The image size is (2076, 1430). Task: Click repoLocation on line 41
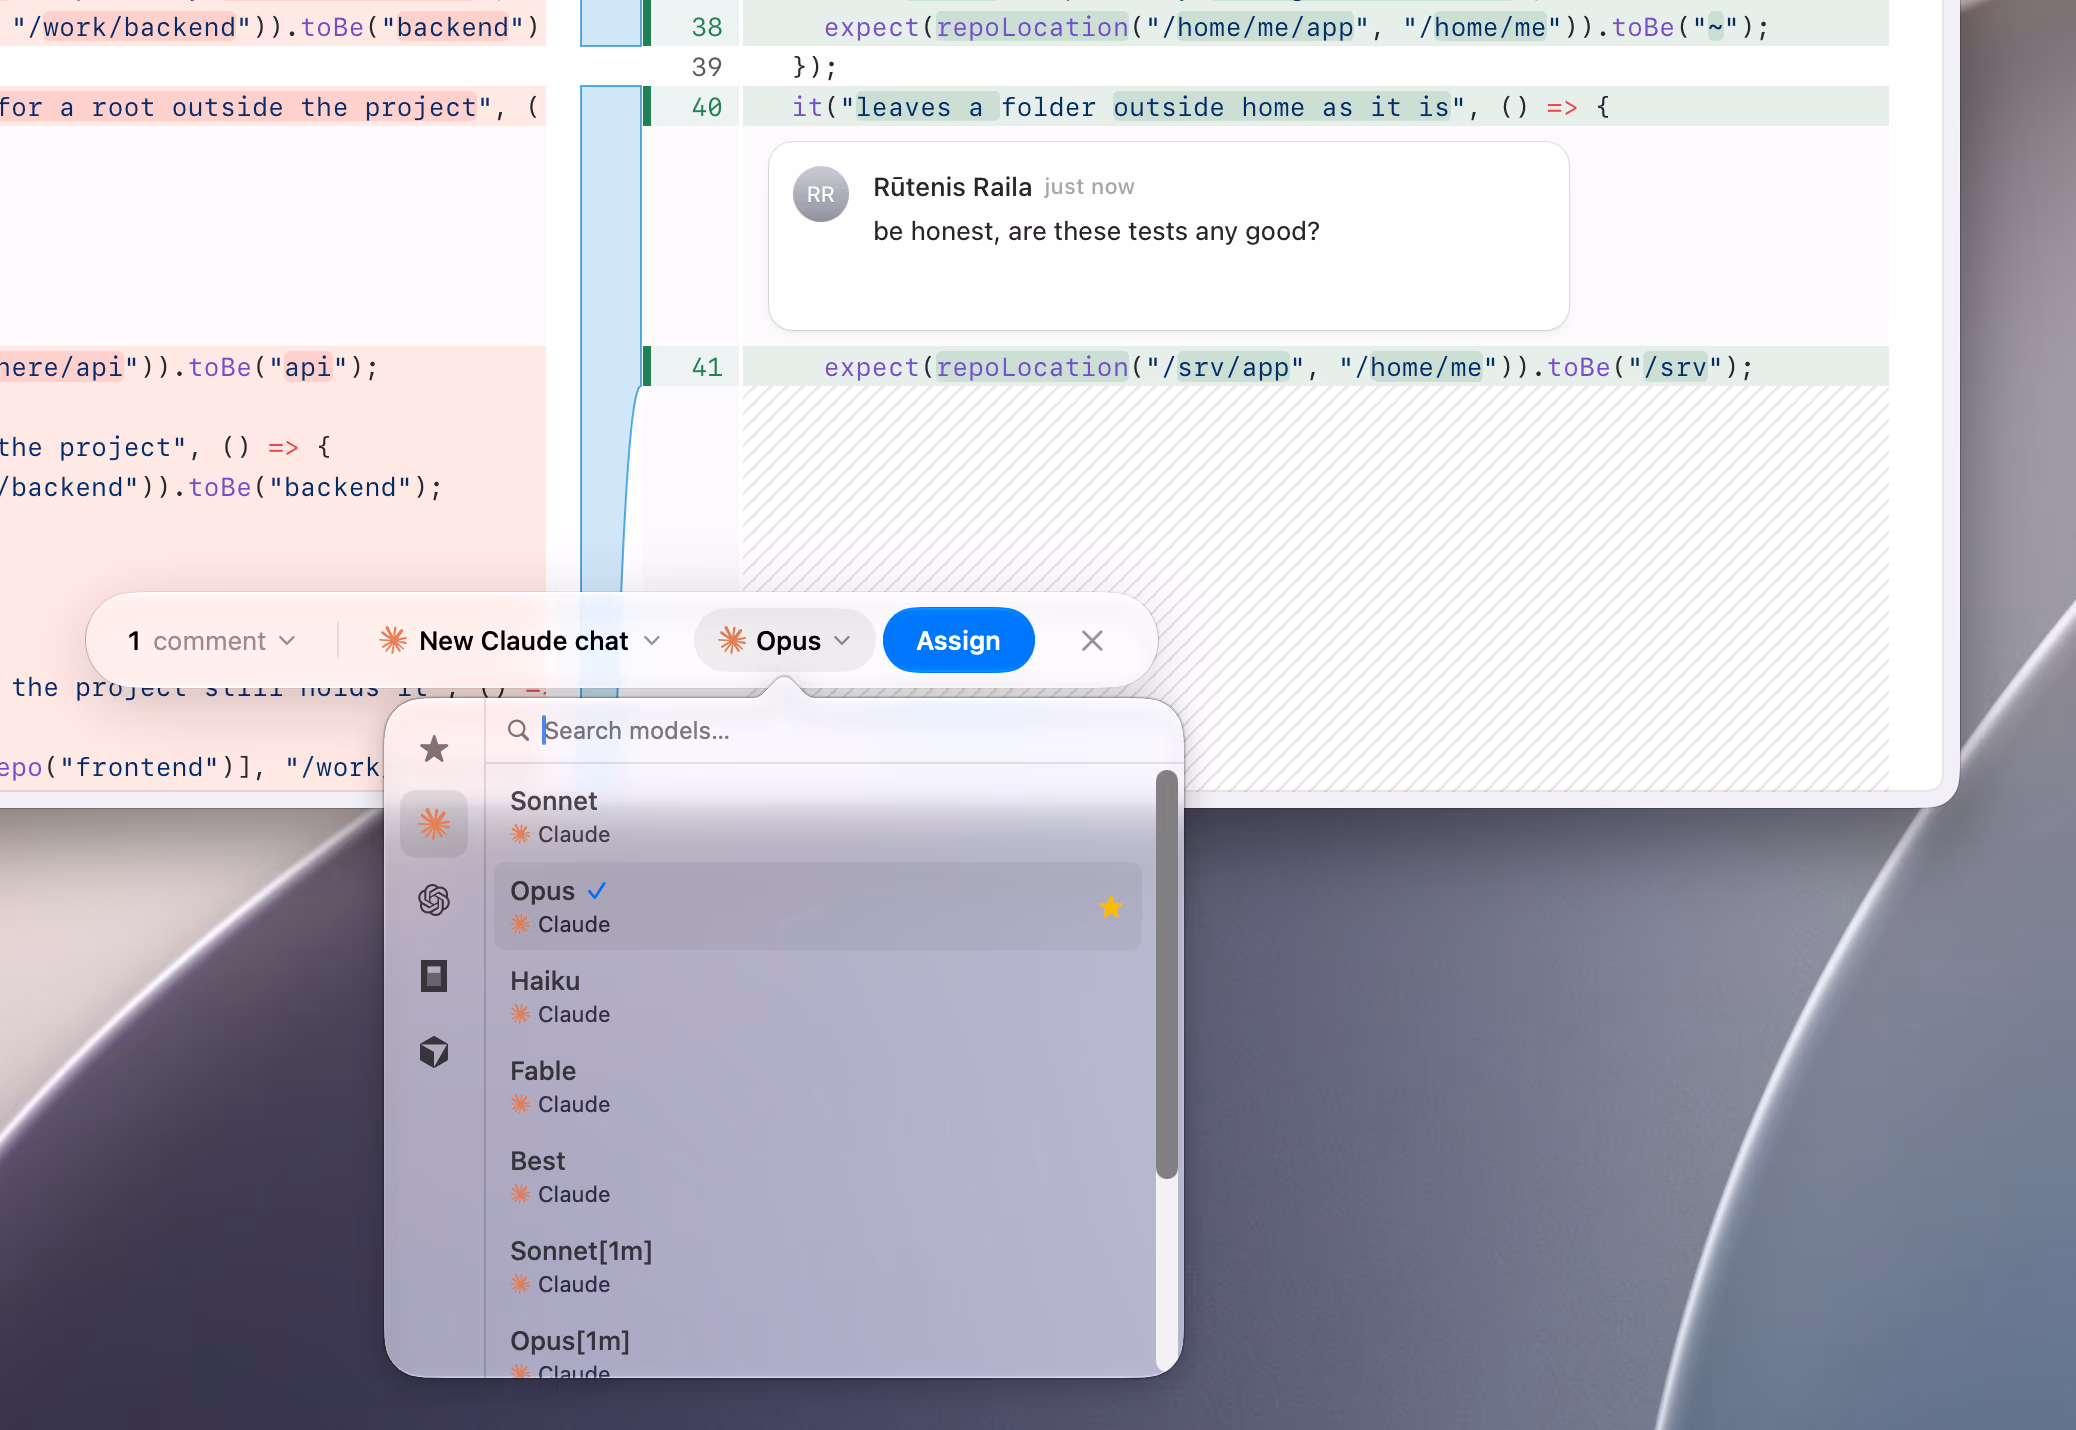(x=1032, y=367)
